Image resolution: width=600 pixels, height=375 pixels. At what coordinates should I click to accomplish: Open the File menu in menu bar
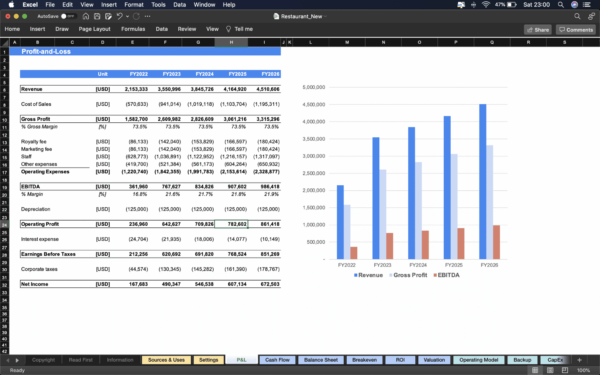coord(50,5)
